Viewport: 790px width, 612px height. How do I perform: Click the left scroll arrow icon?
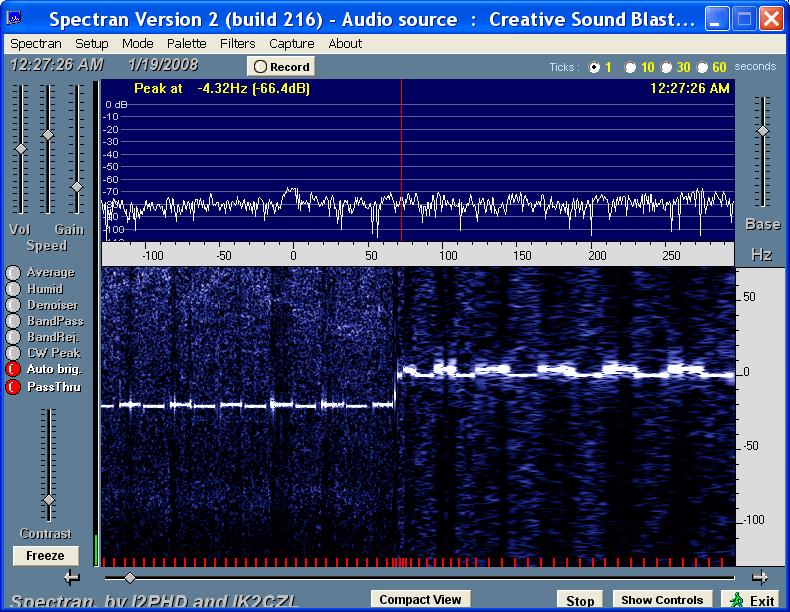72,577
